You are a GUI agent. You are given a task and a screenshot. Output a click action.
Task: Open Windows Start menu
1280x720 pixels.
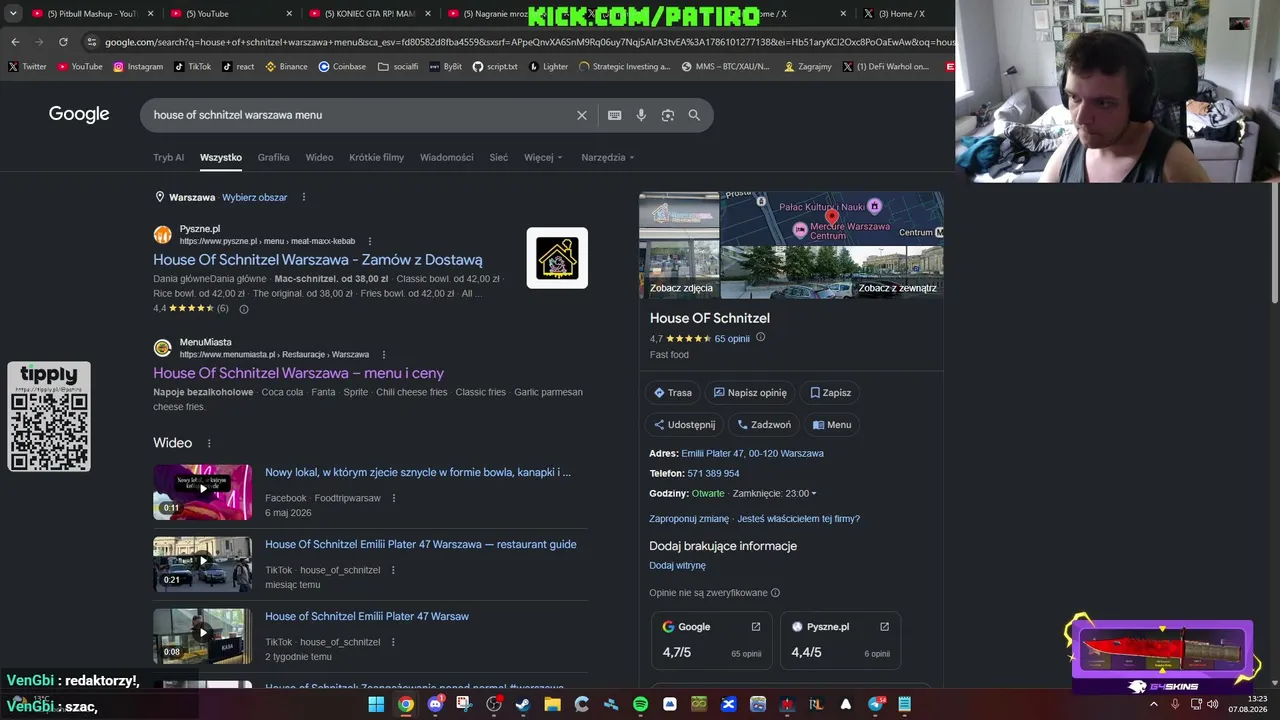[x=376, y=704]
